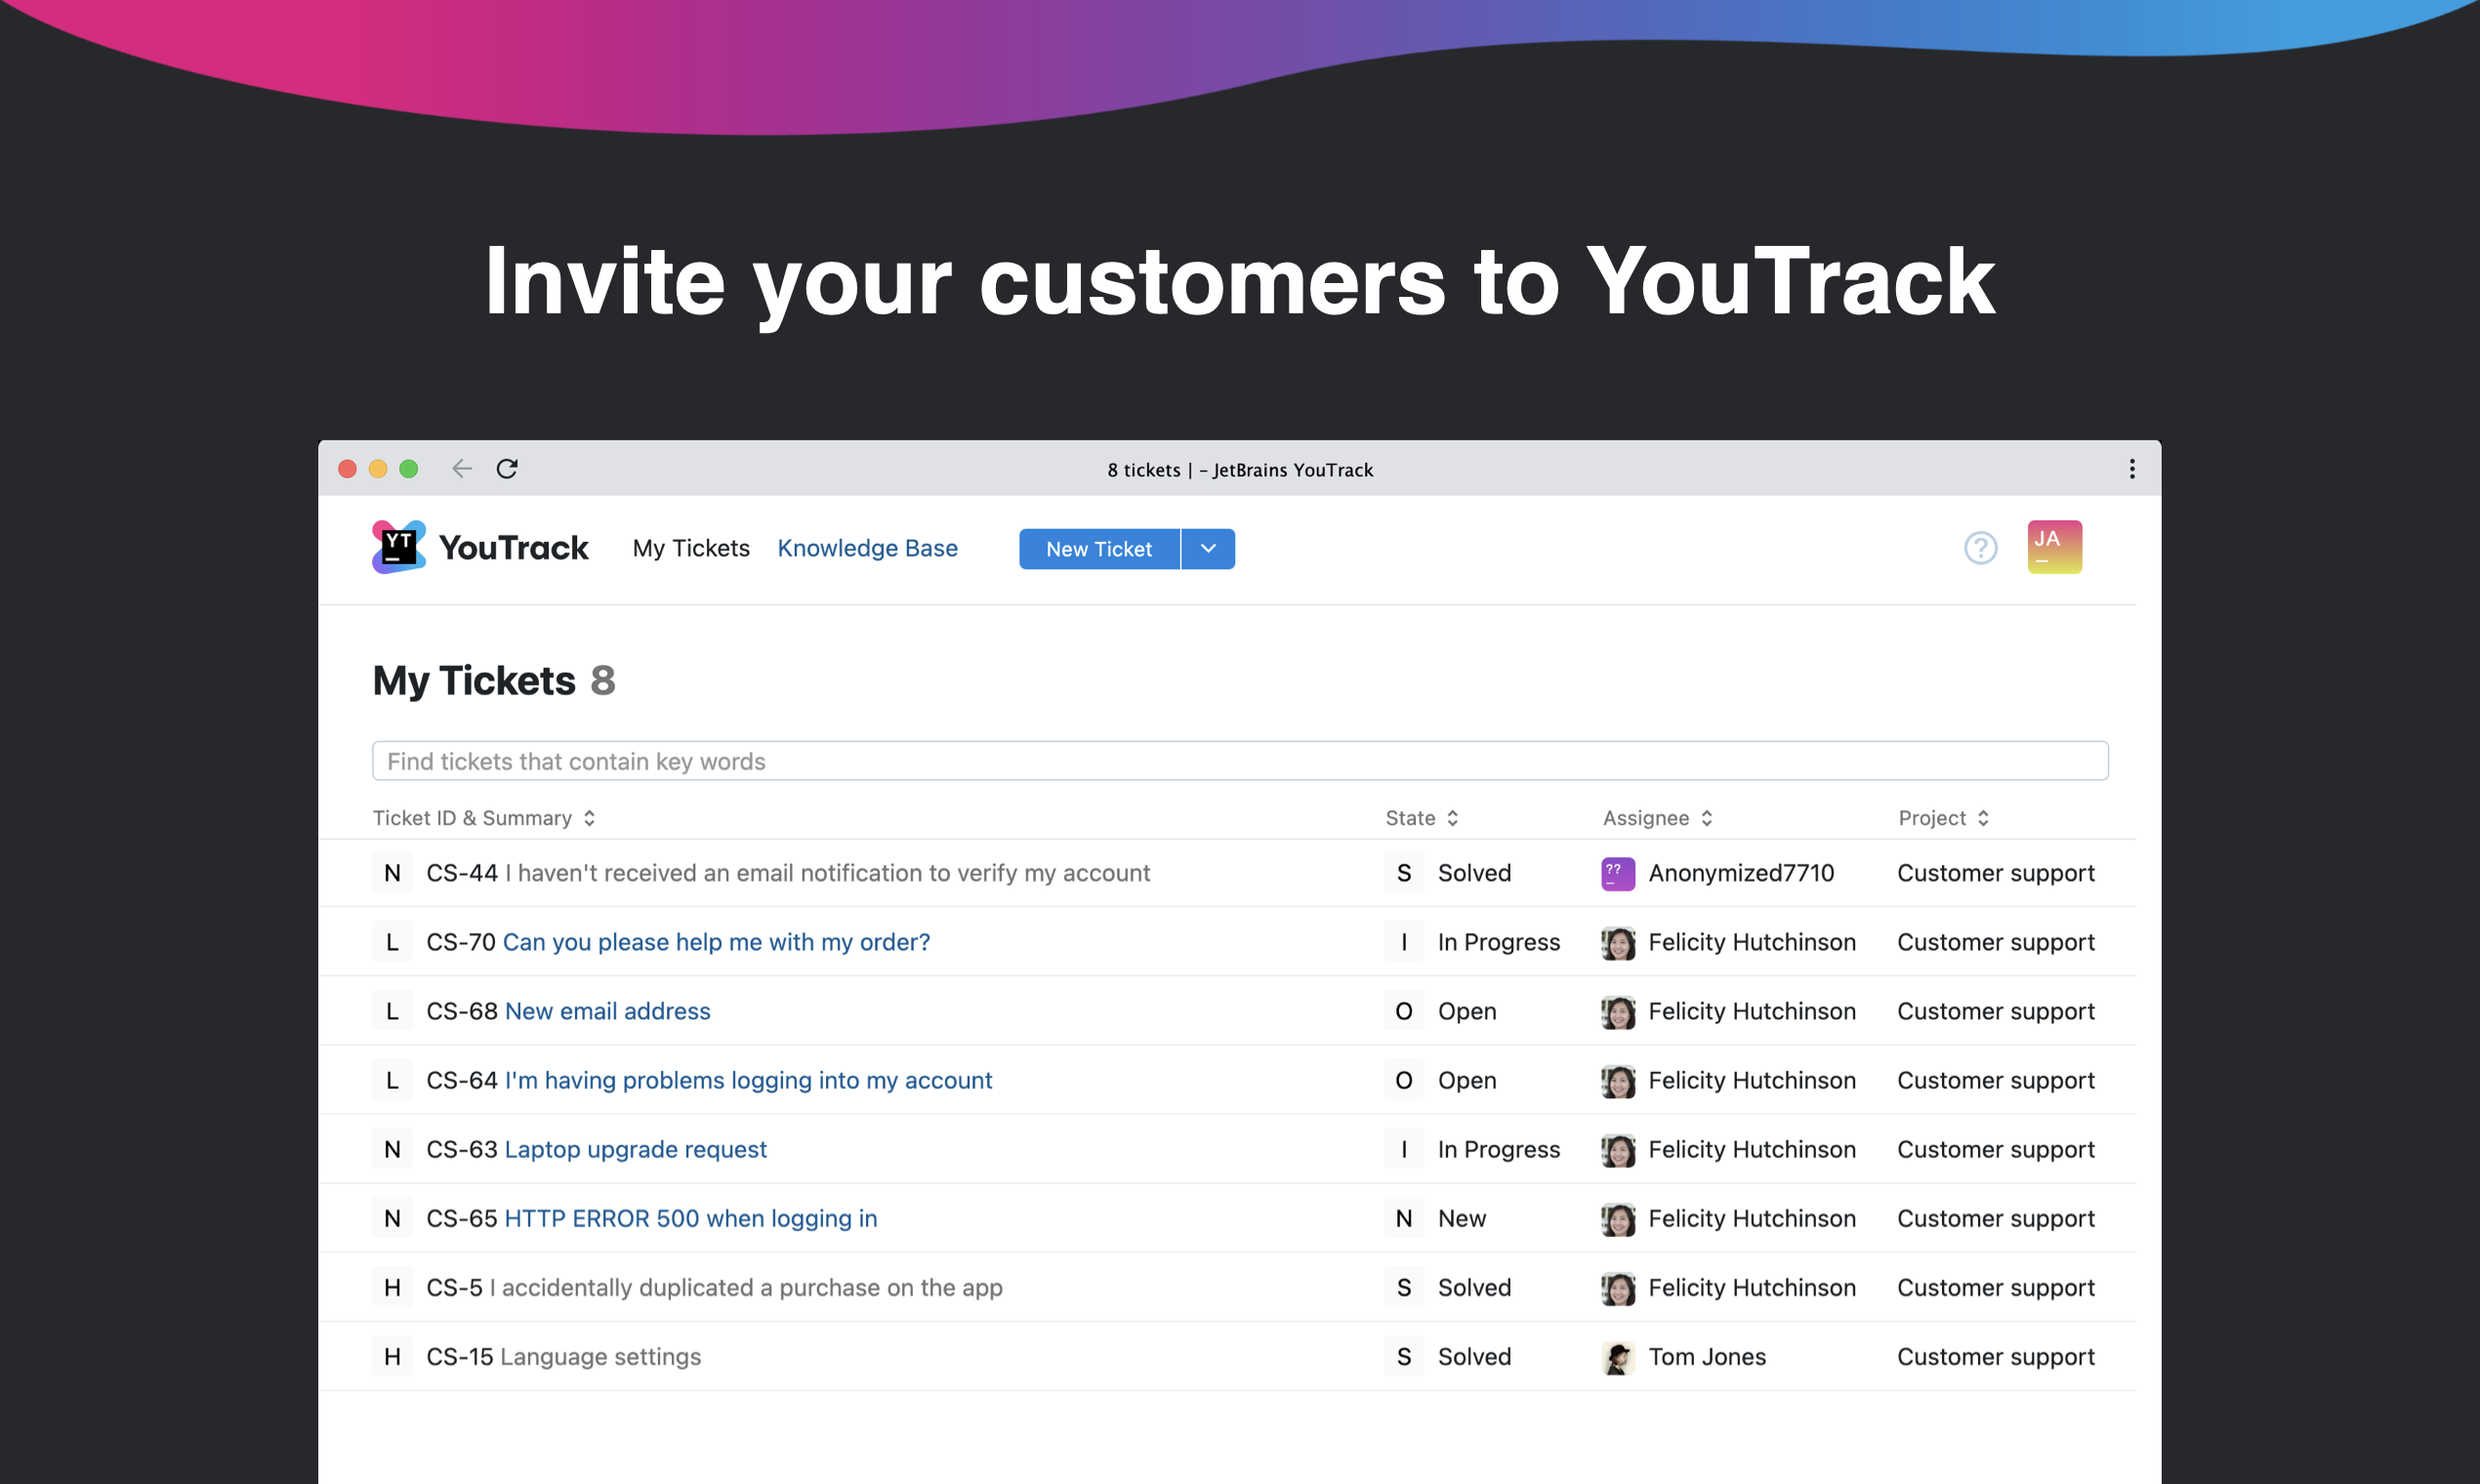Click the L priority badge for CS-64
2480x1484 pixels.
coord(392,1080)
